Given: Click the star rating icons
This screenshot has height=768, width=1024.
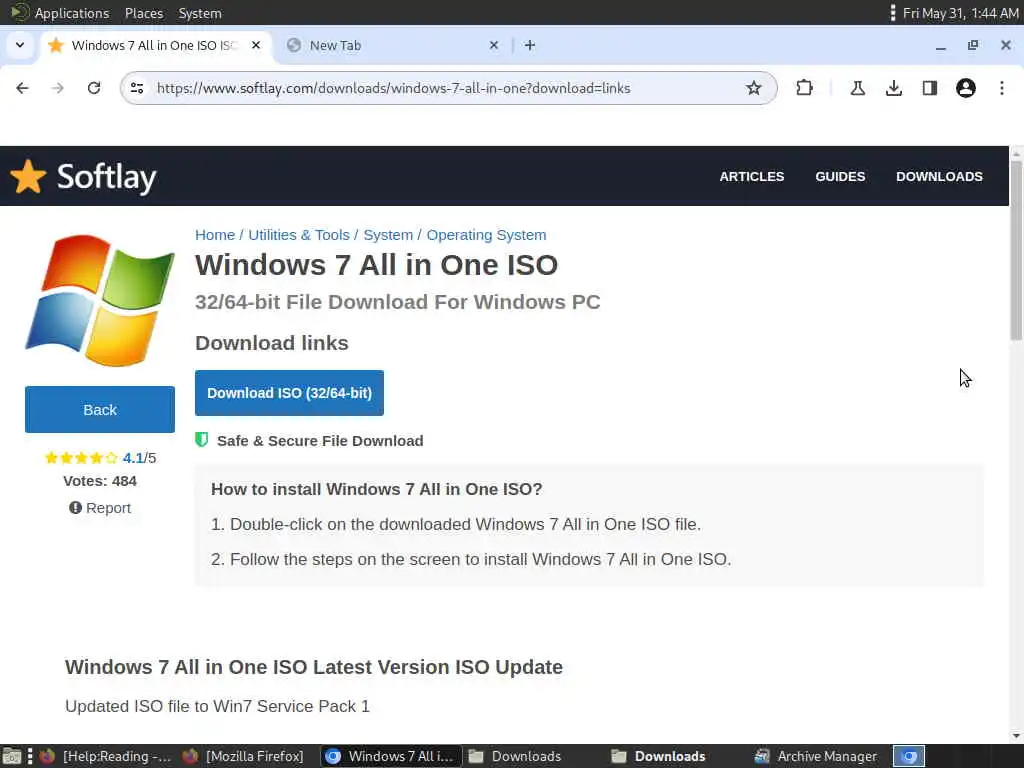Looking at the screenshot, I should pos(81,458).
